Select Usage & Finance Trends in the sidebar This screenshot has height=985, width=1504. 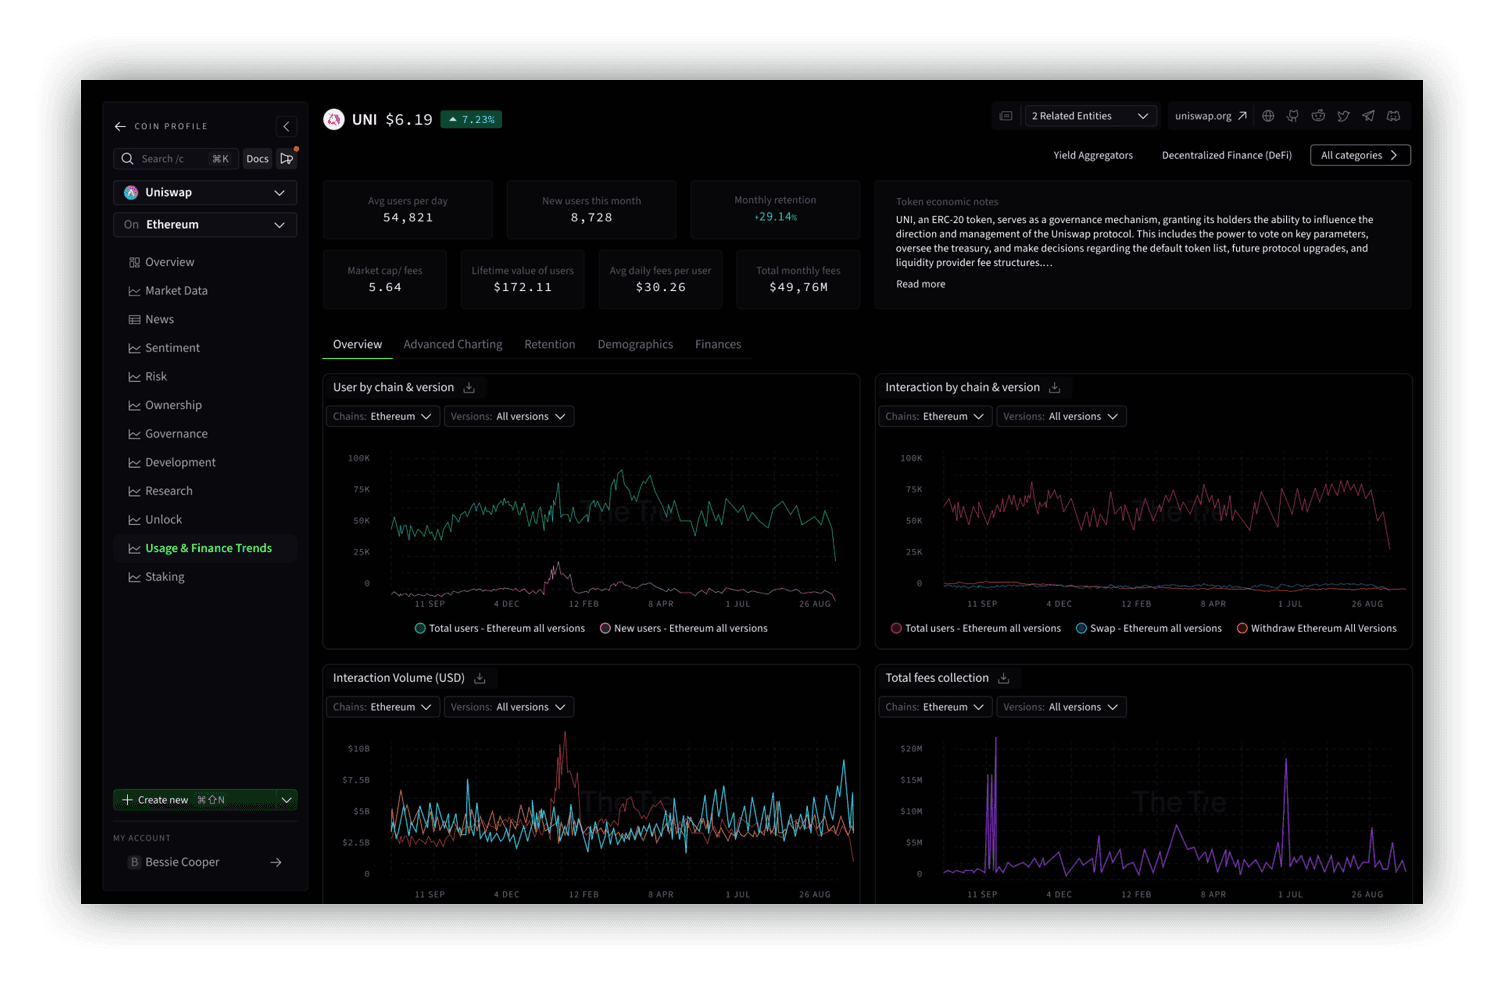(205, 548)
